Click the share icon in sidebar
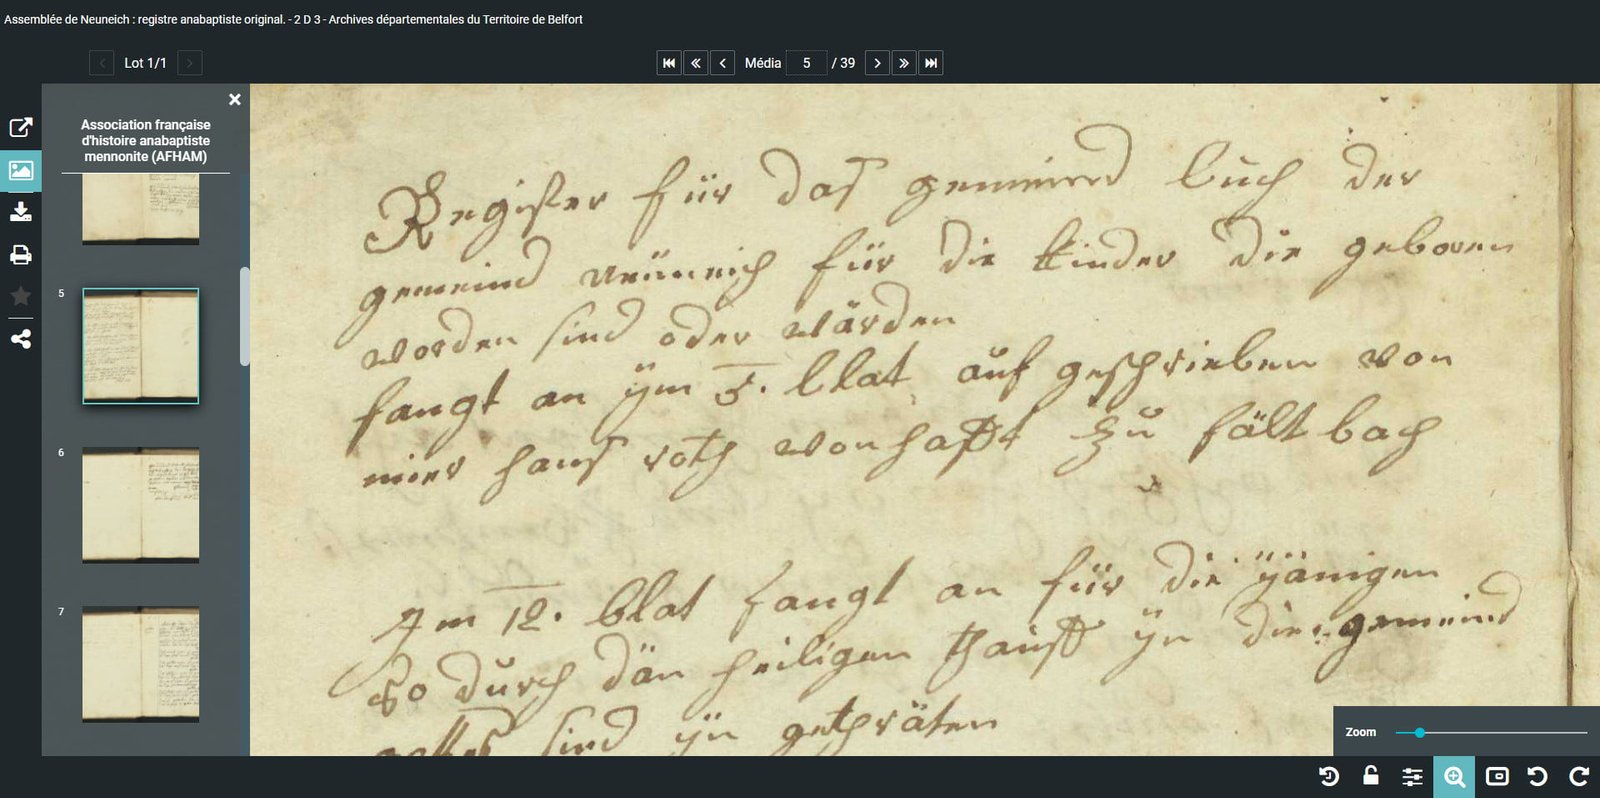Image resolution: width=1600 pixels, height=798 pixels. tap(20, 339)
